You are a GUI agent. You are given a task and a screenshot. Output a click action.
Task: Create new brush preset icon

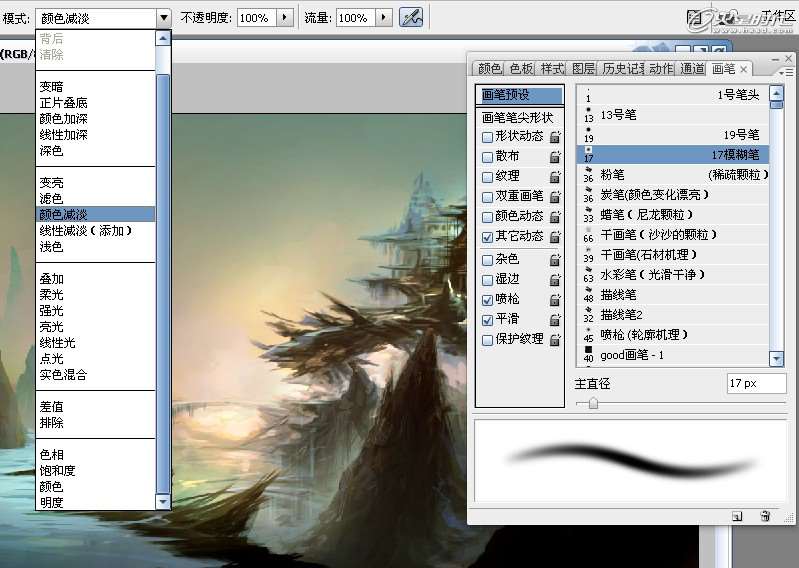(x=737, y=516)
